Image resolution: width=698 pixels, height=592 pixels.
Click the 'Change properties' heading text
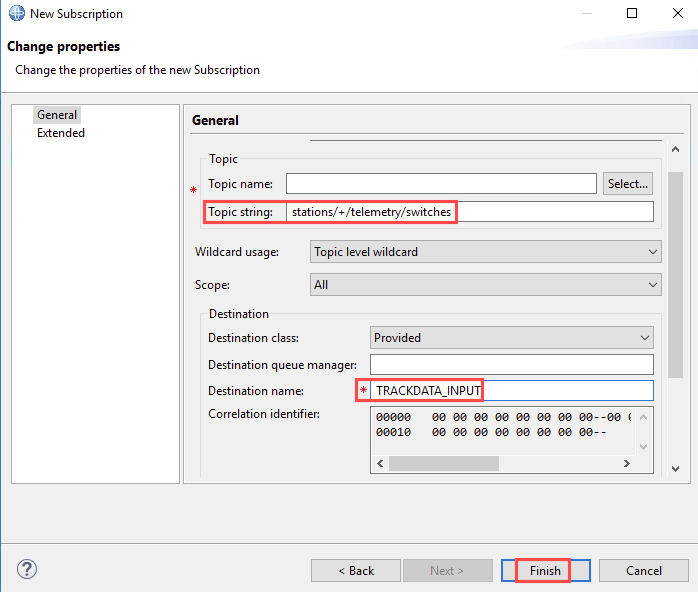pyautogui.click(x=63, y=46)
